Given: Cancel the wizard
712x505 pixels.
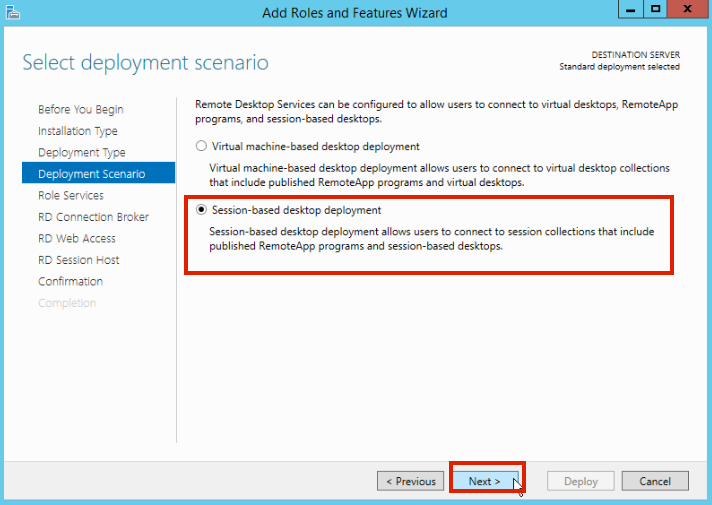Looking at the screenshot, I should point(655,481).
